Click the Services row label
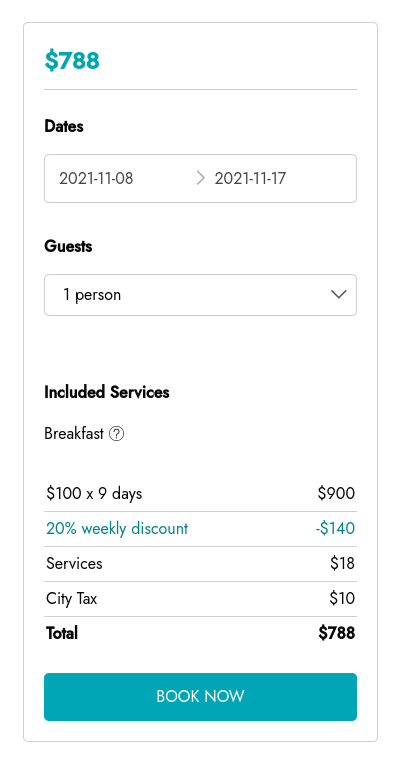 pos(74,563)
